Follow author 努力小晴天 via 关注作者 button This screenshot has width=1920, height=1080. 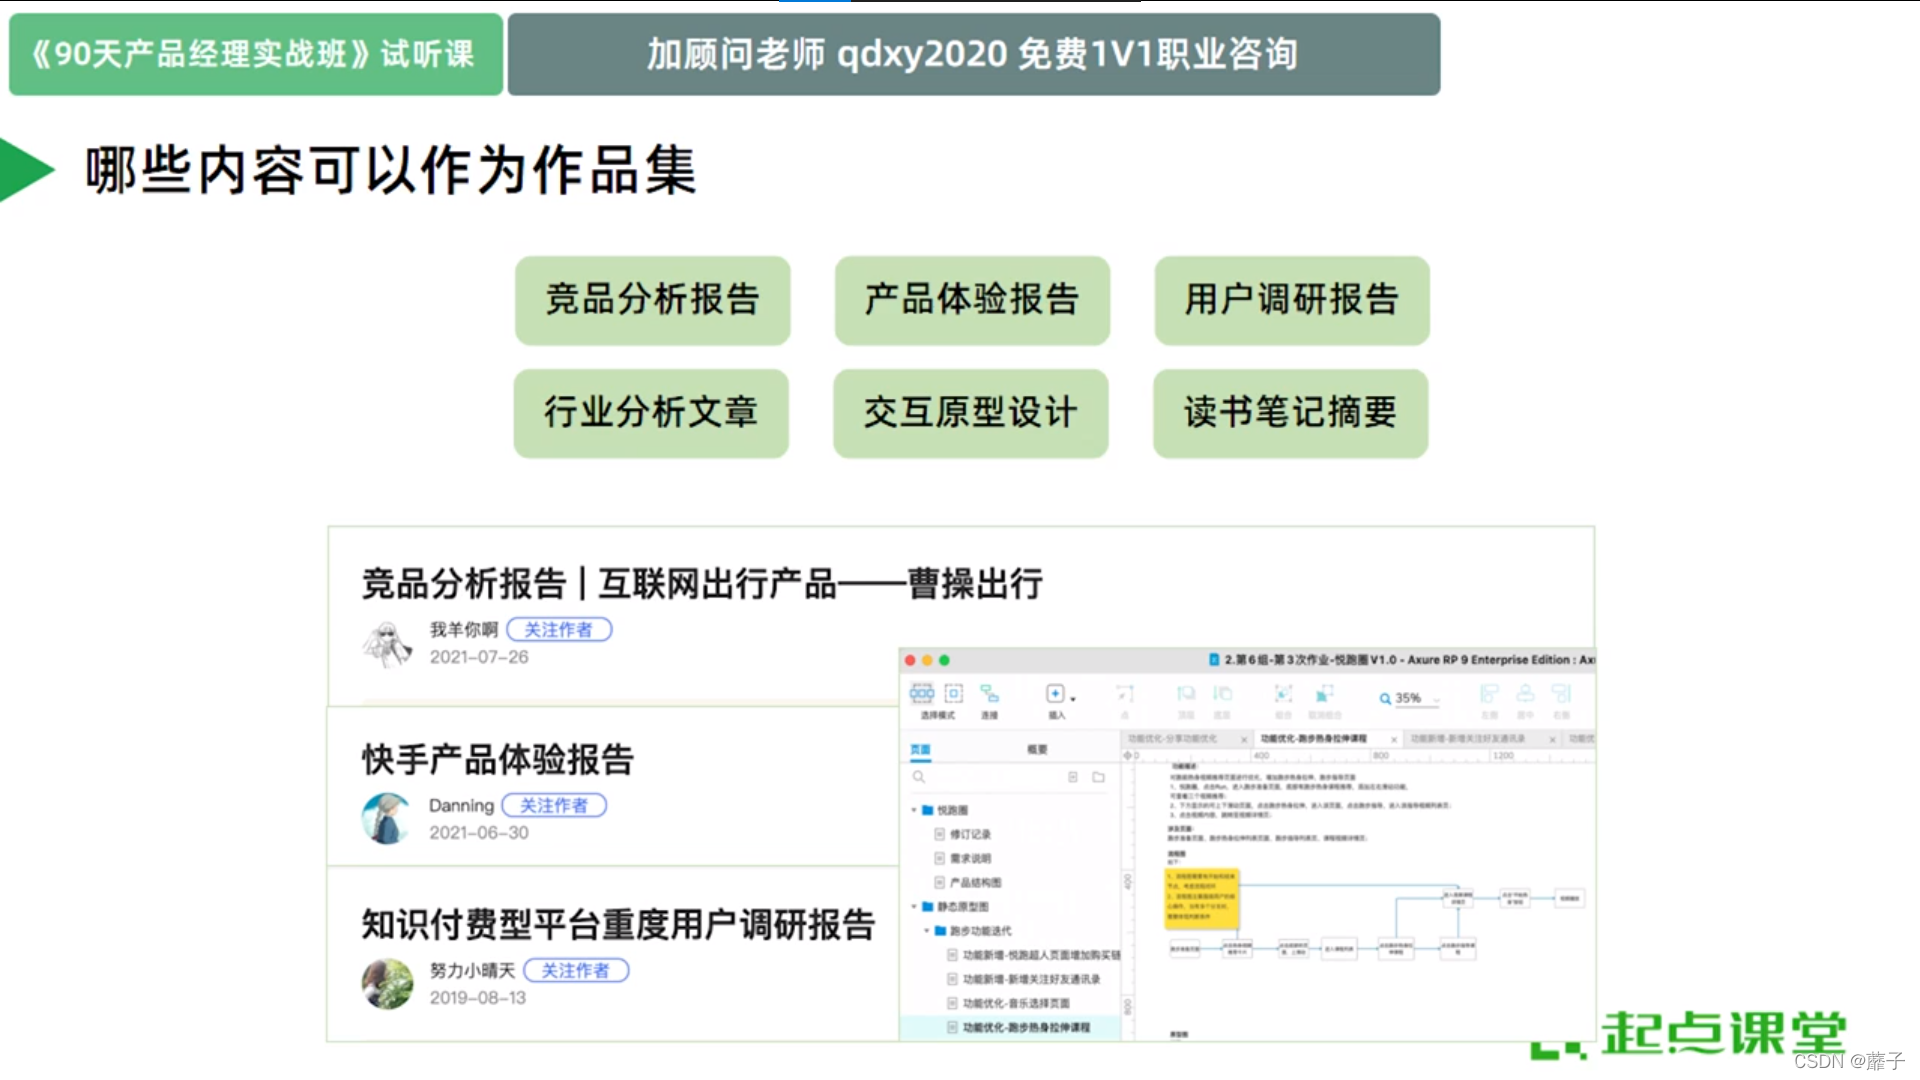click(576, 971)
